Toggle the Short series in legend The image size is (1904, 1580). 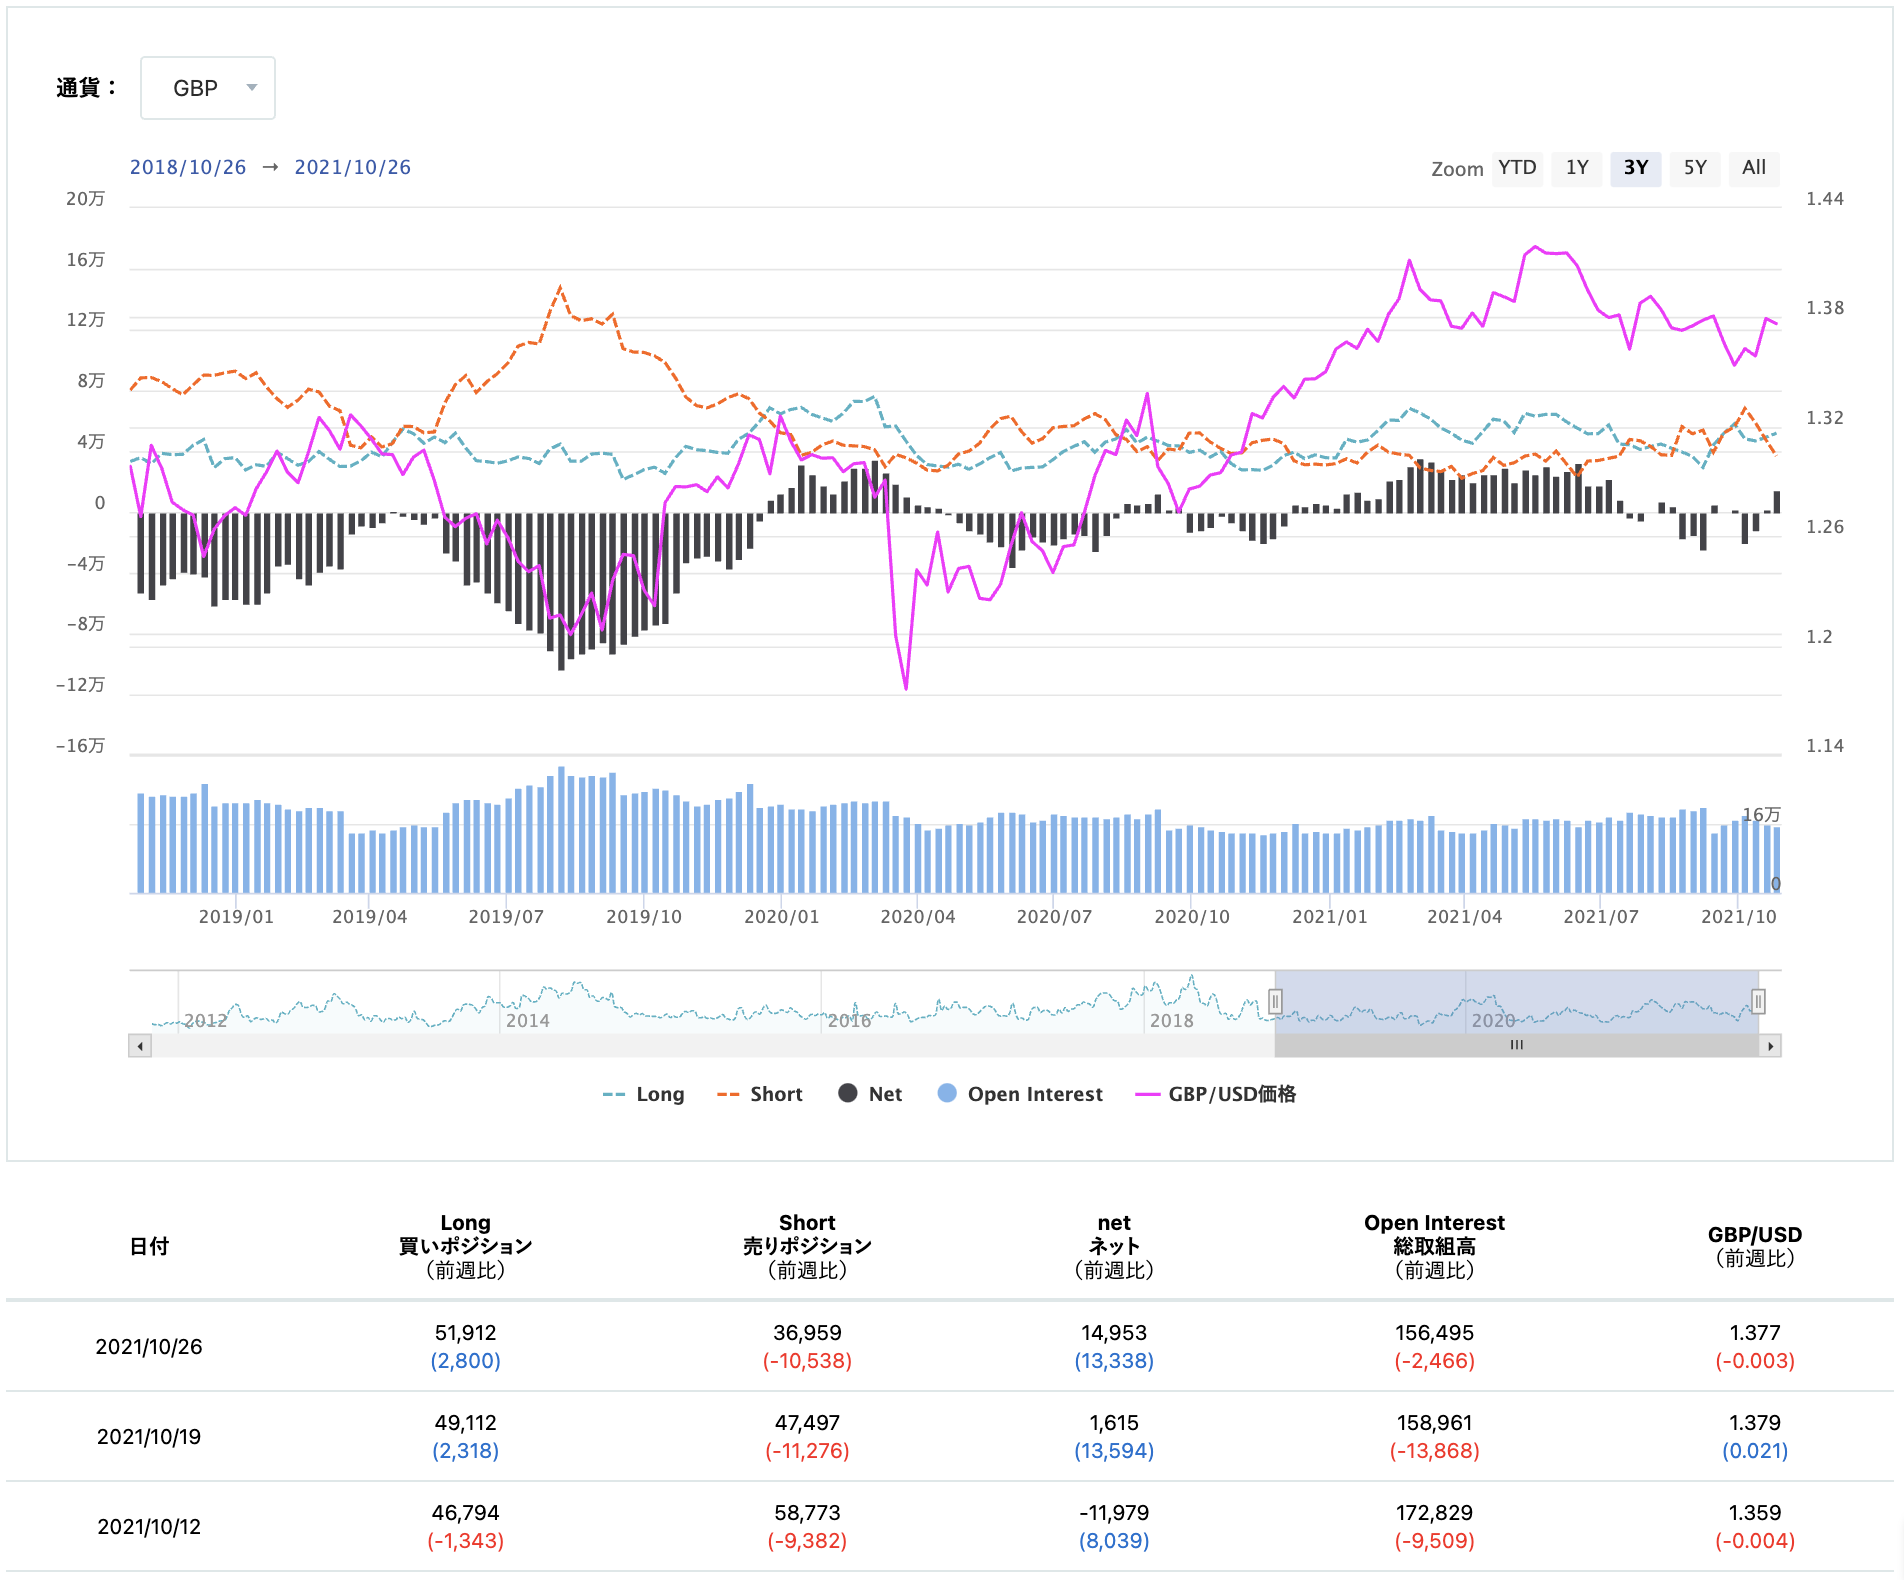click(x=760, y=1094)
